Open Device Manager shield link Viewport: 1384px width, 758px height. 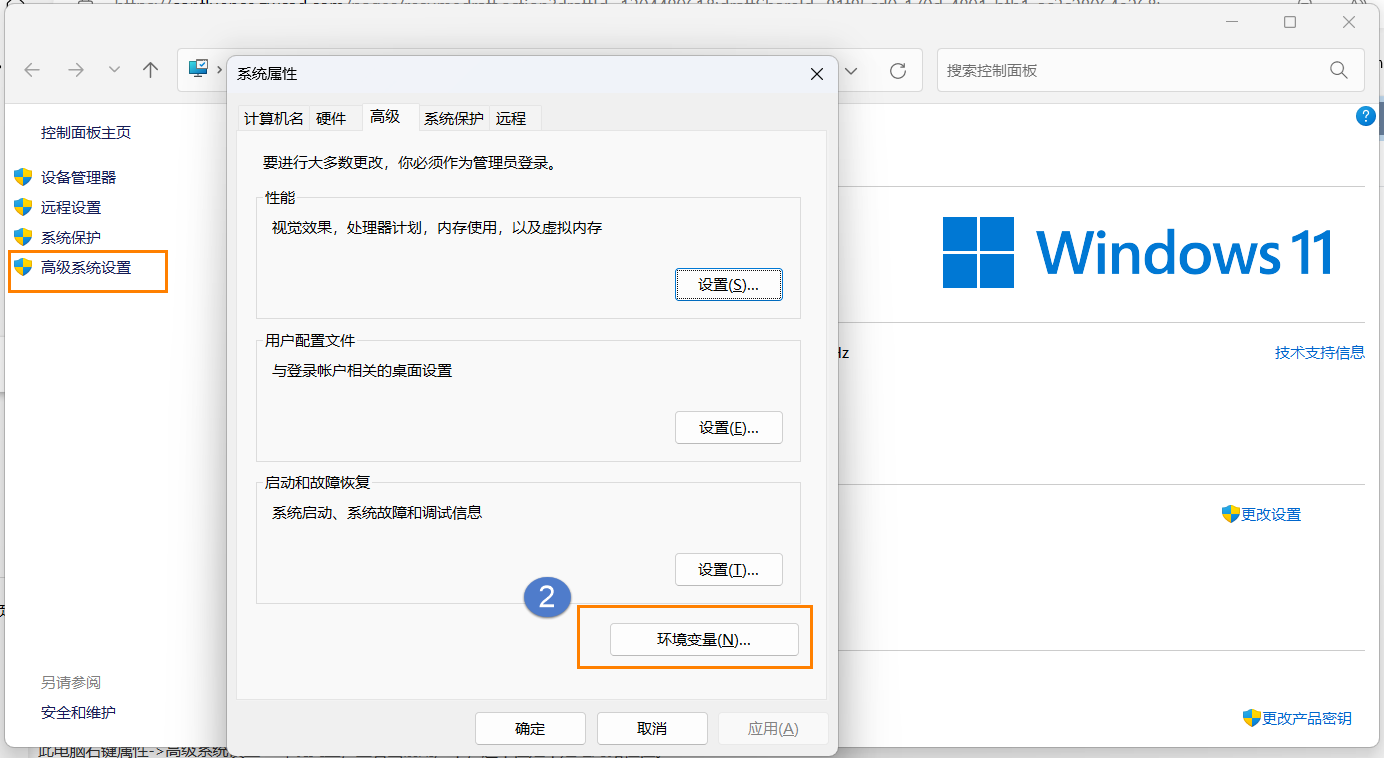(78, 177)
